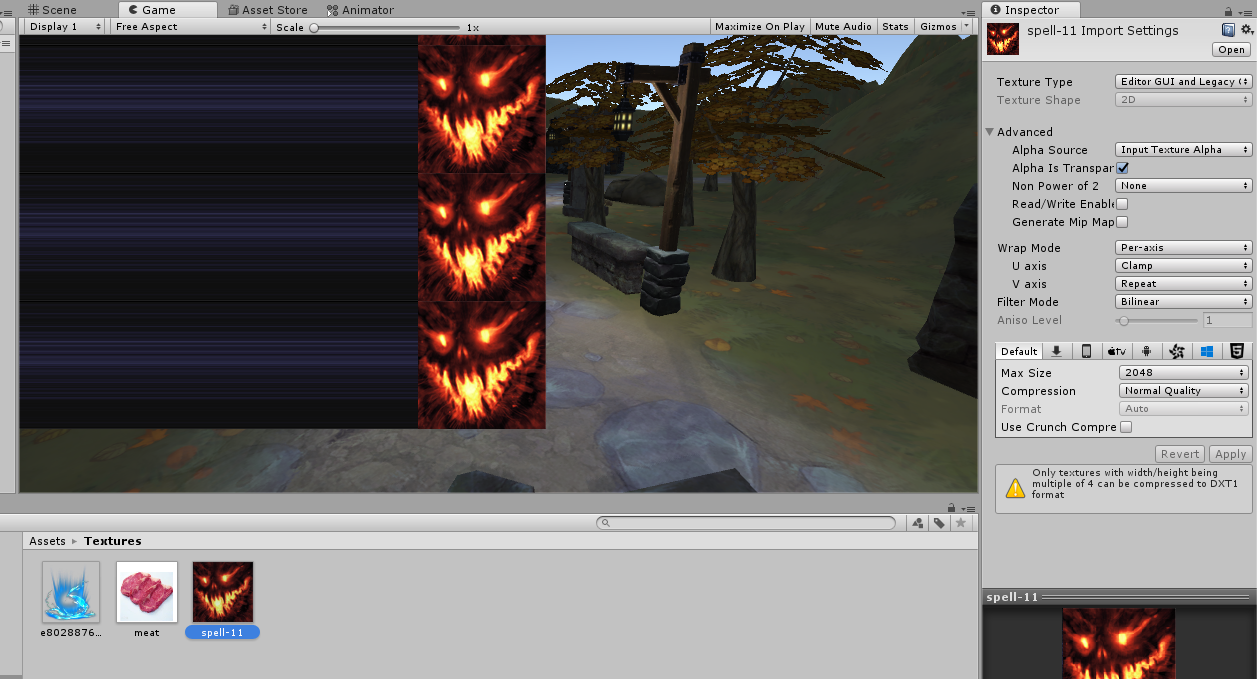Select the spell-11 texture thumbnail

point(223,592)
